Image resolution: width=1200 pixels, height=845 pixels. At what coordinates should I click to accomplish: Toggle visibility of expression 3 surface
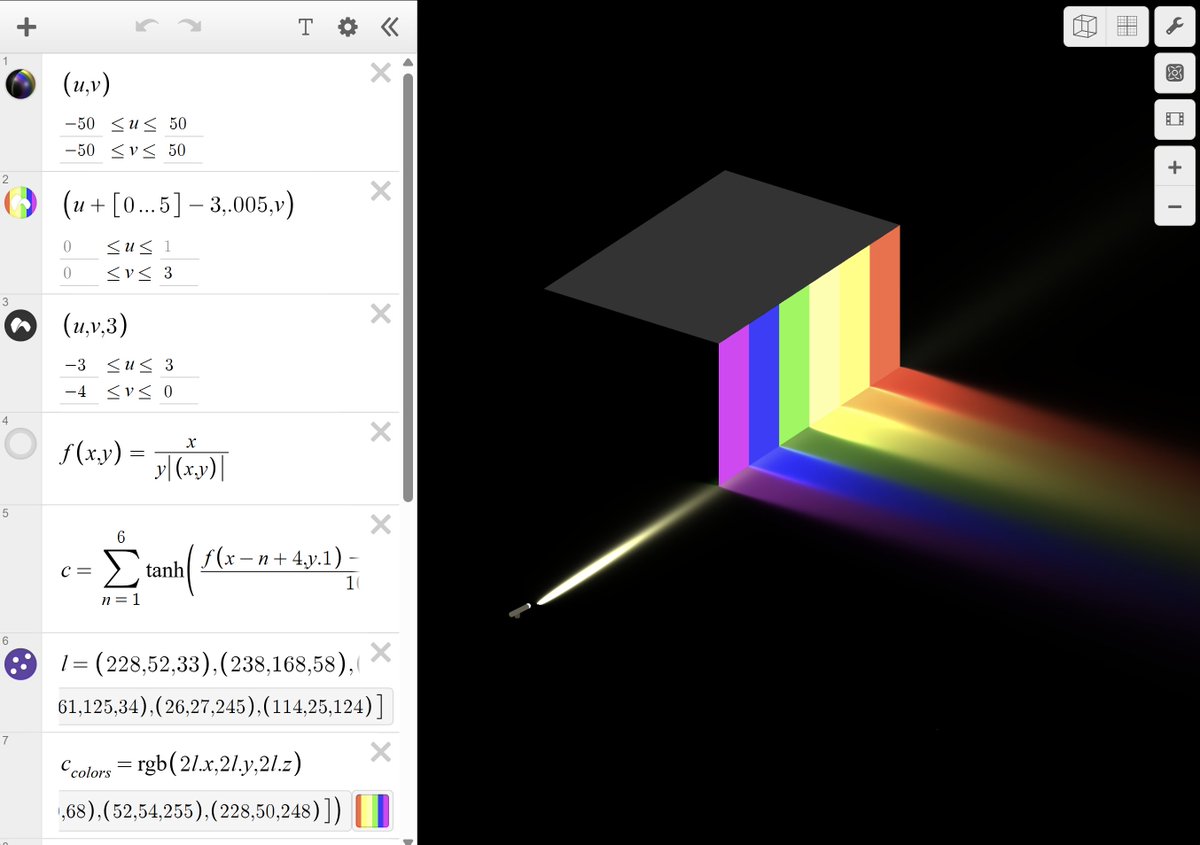[21, 325]
